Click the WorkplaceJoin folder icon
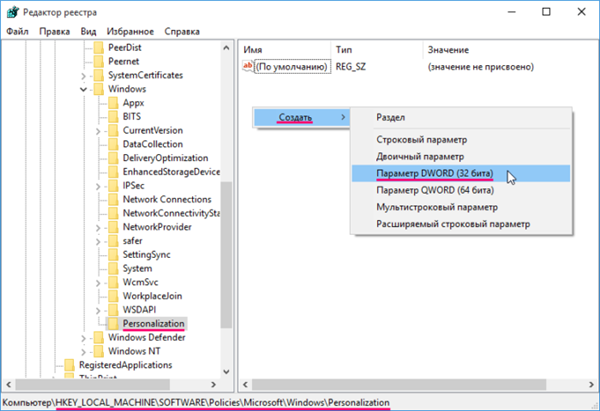The width and height of the screenshot is (600, 411). (x=113, y=296)
